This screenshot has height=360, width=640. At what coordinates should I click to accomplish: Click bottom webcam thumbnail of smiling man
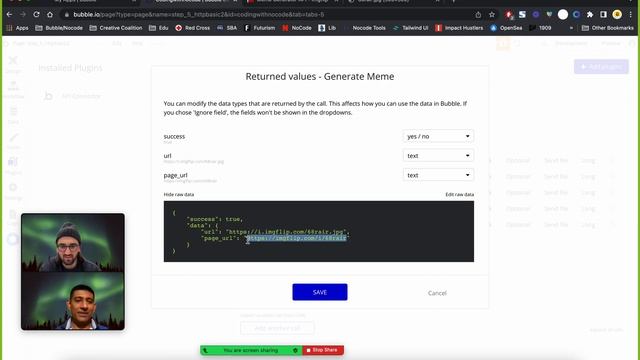(x=73, y=301)
